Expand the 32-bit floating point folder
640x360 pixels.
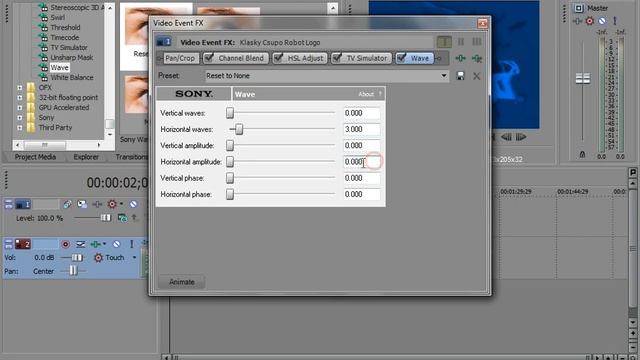pyautogui.click(x=20, y=98)
